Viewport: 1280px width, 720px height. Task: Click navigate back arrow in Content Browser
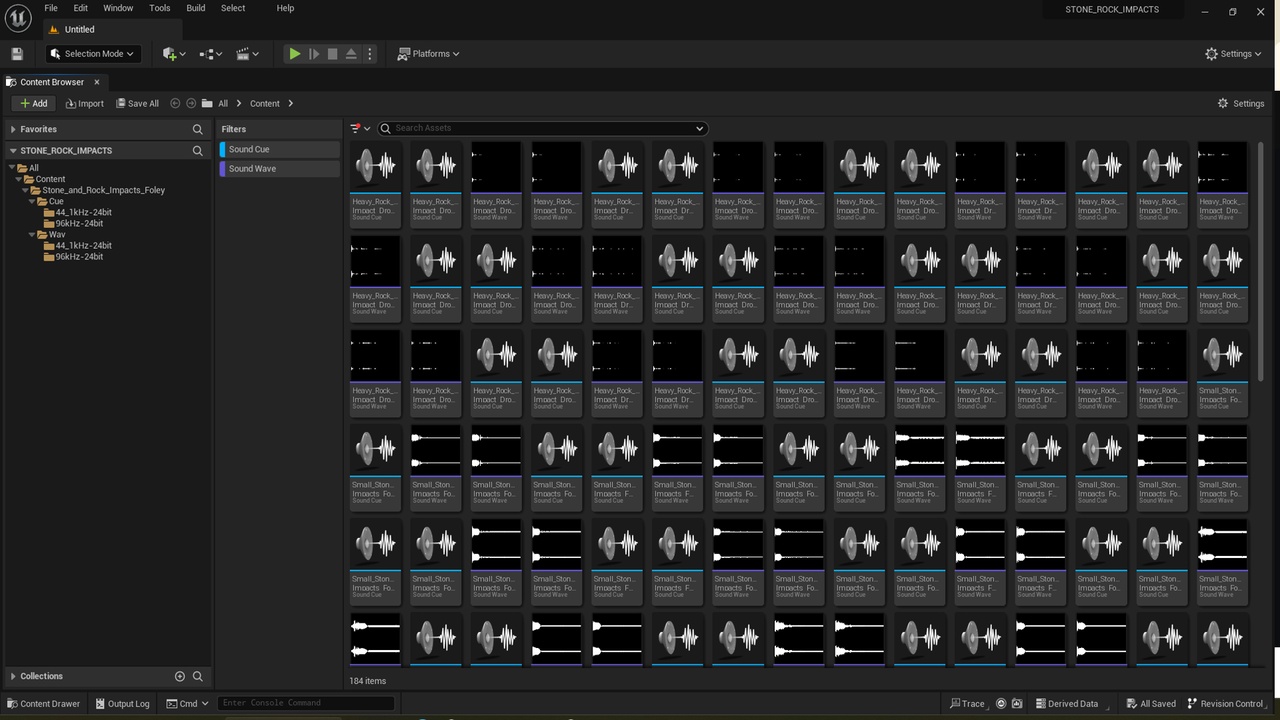[x=175, y=103]
